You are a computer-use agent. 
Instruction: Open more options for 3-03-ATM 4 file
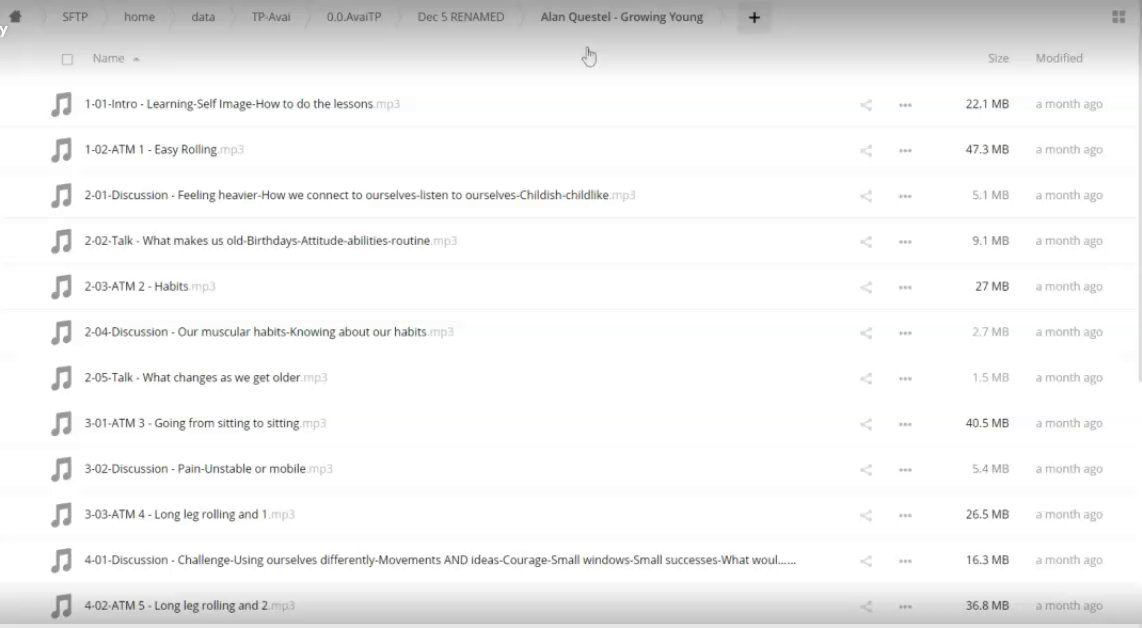[x=905, y=515]
